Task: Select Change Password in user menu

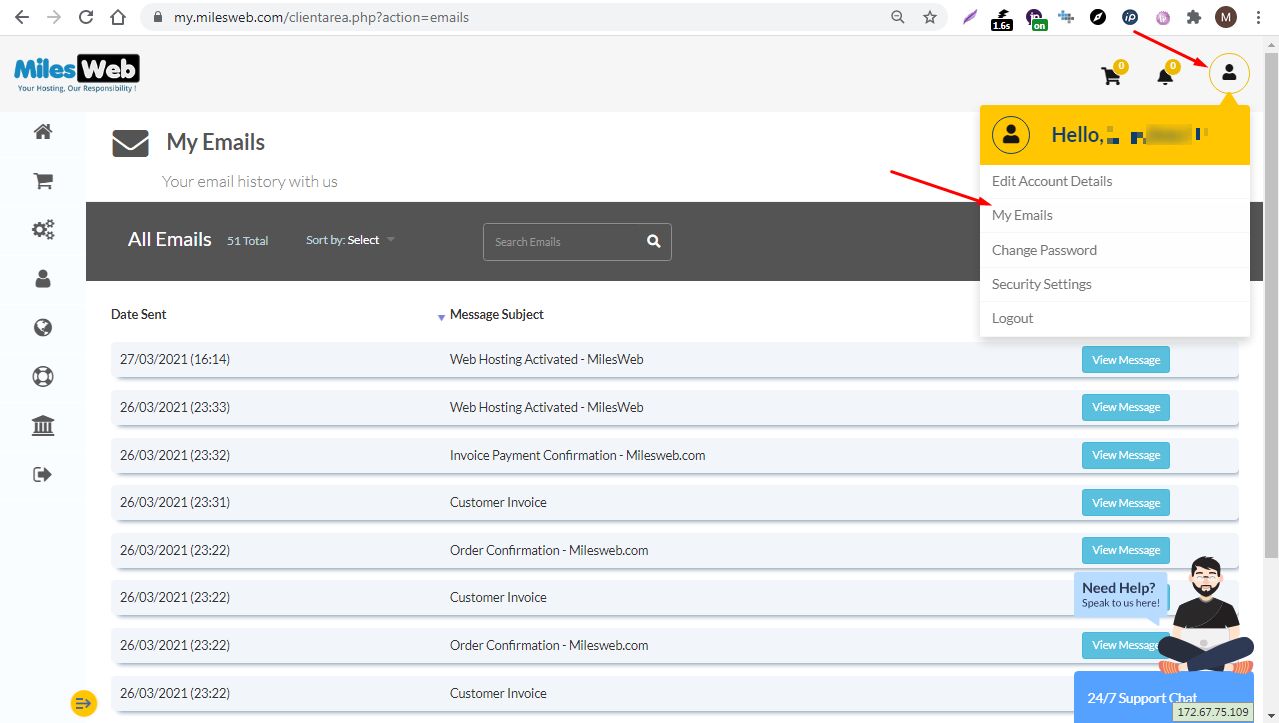Action: (x=1114, y=250)
